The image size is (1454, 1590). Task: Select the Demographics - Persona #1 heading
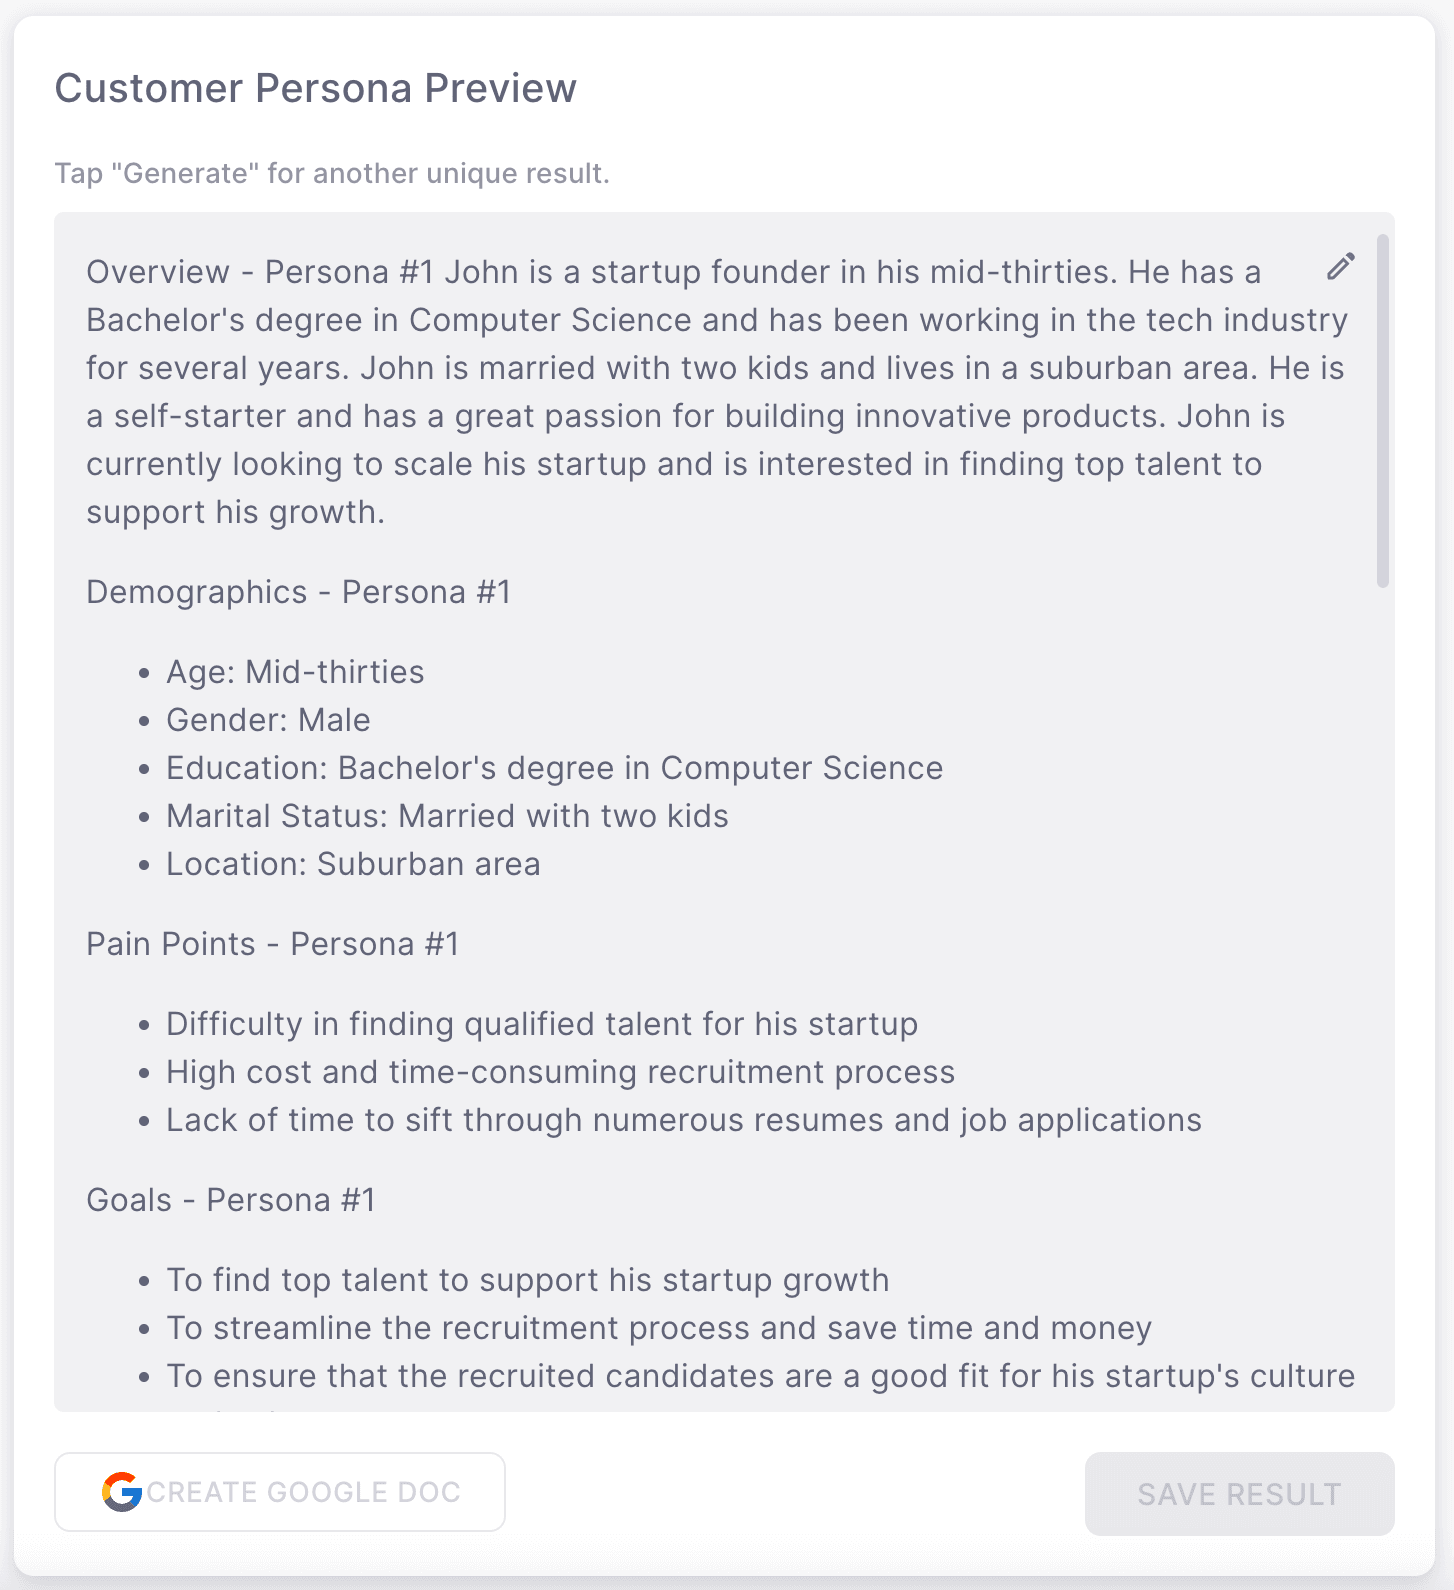coord(298,592)
